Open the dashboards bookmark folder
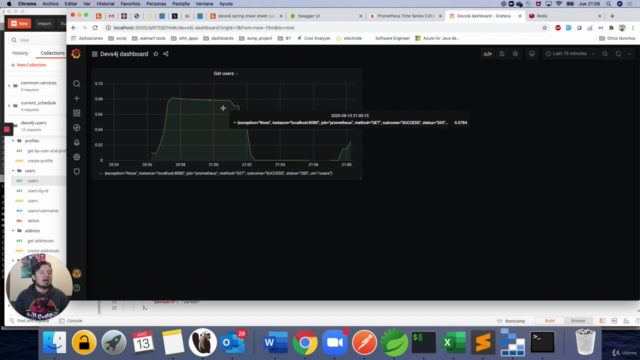Screen dimensions: 640x360 tap(218, 38)
